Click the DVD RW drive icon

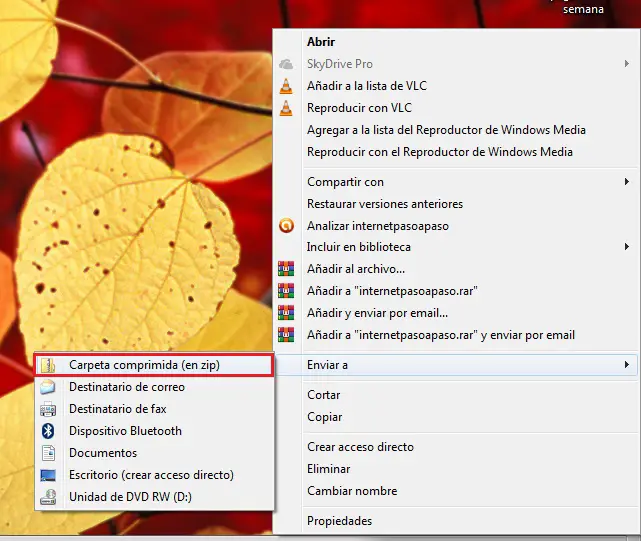click(48, 497)
